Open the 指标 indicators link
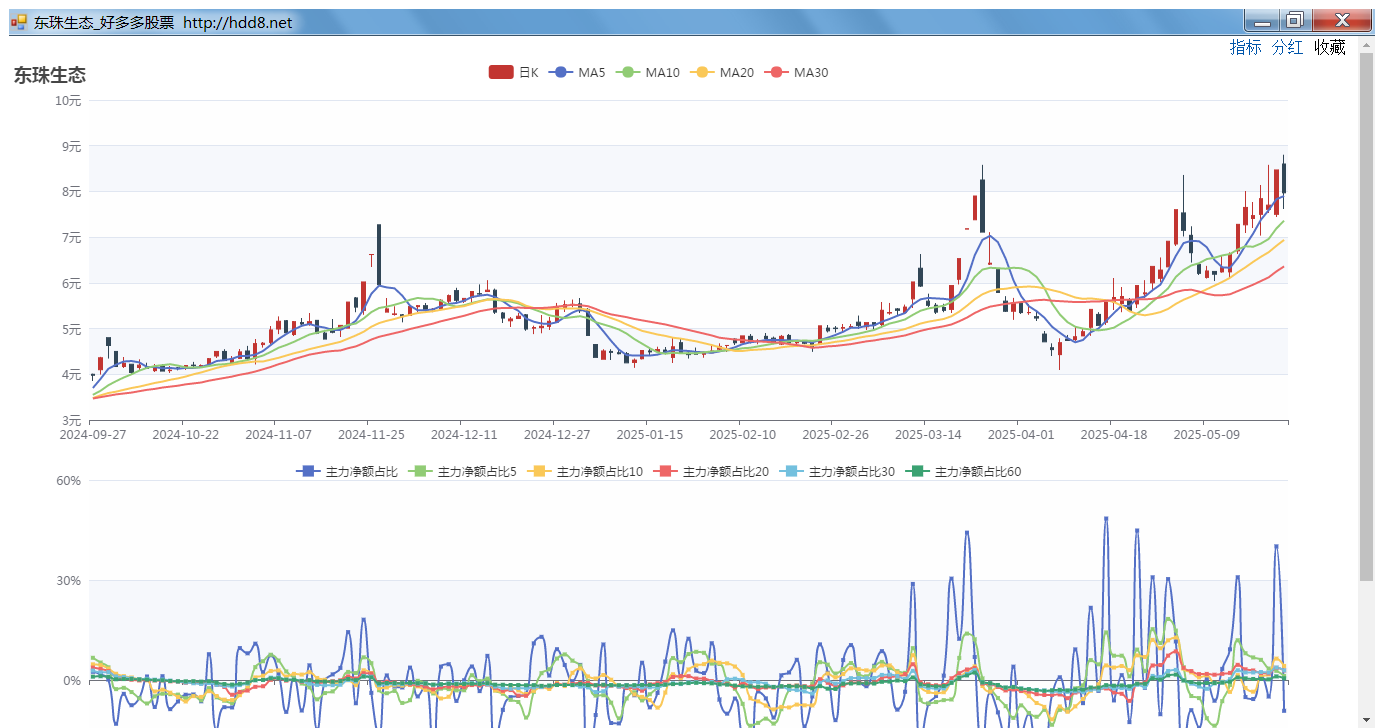Screen dimensions: 1379x728 point(1245,47)
